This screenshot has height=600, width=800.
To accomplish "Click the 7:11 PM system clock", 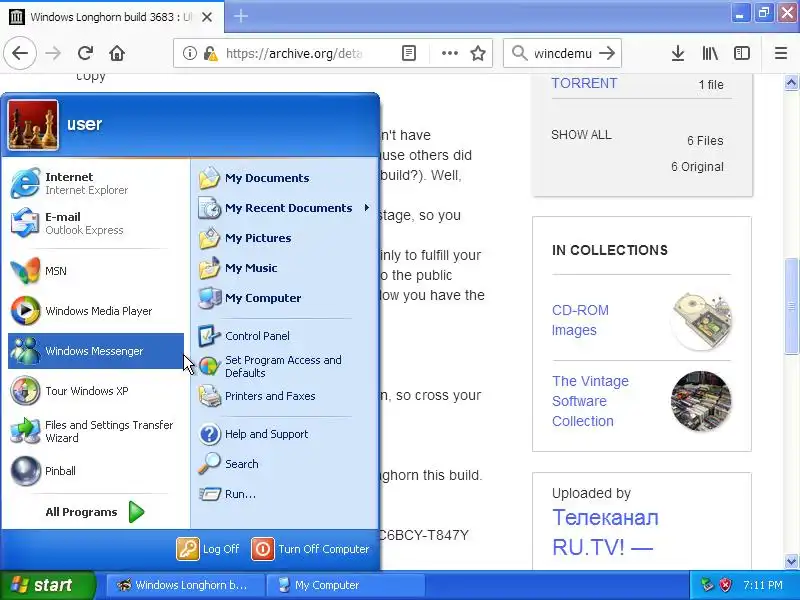I will tap(762, 585).
